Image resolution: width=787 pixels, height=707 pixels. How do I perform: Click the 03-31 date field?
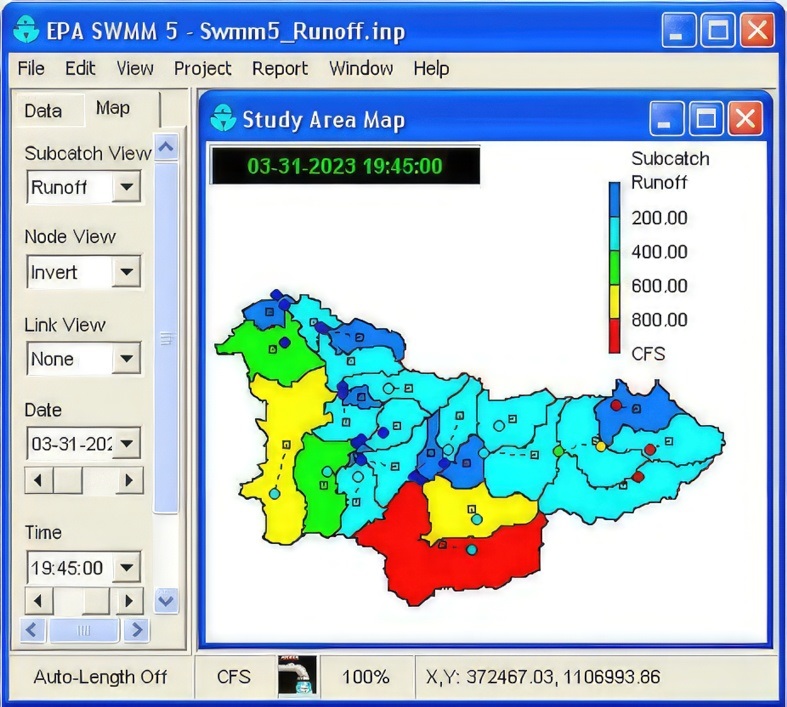(70, 443)
